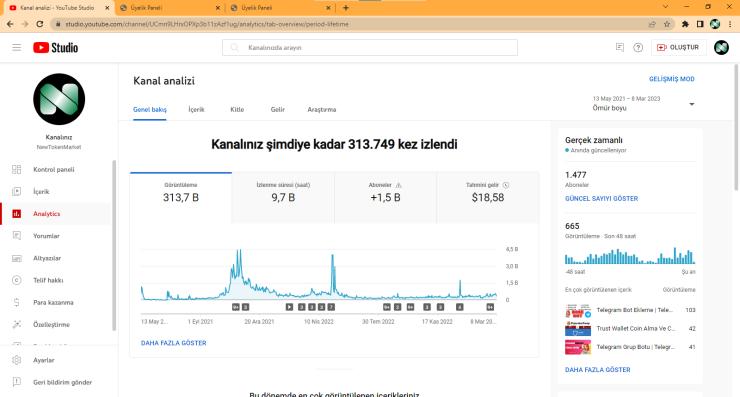This screenshot has width=740, height=397.
Task: Click the Kontrol paneli dashboard icon
Action: click(17, 169)
